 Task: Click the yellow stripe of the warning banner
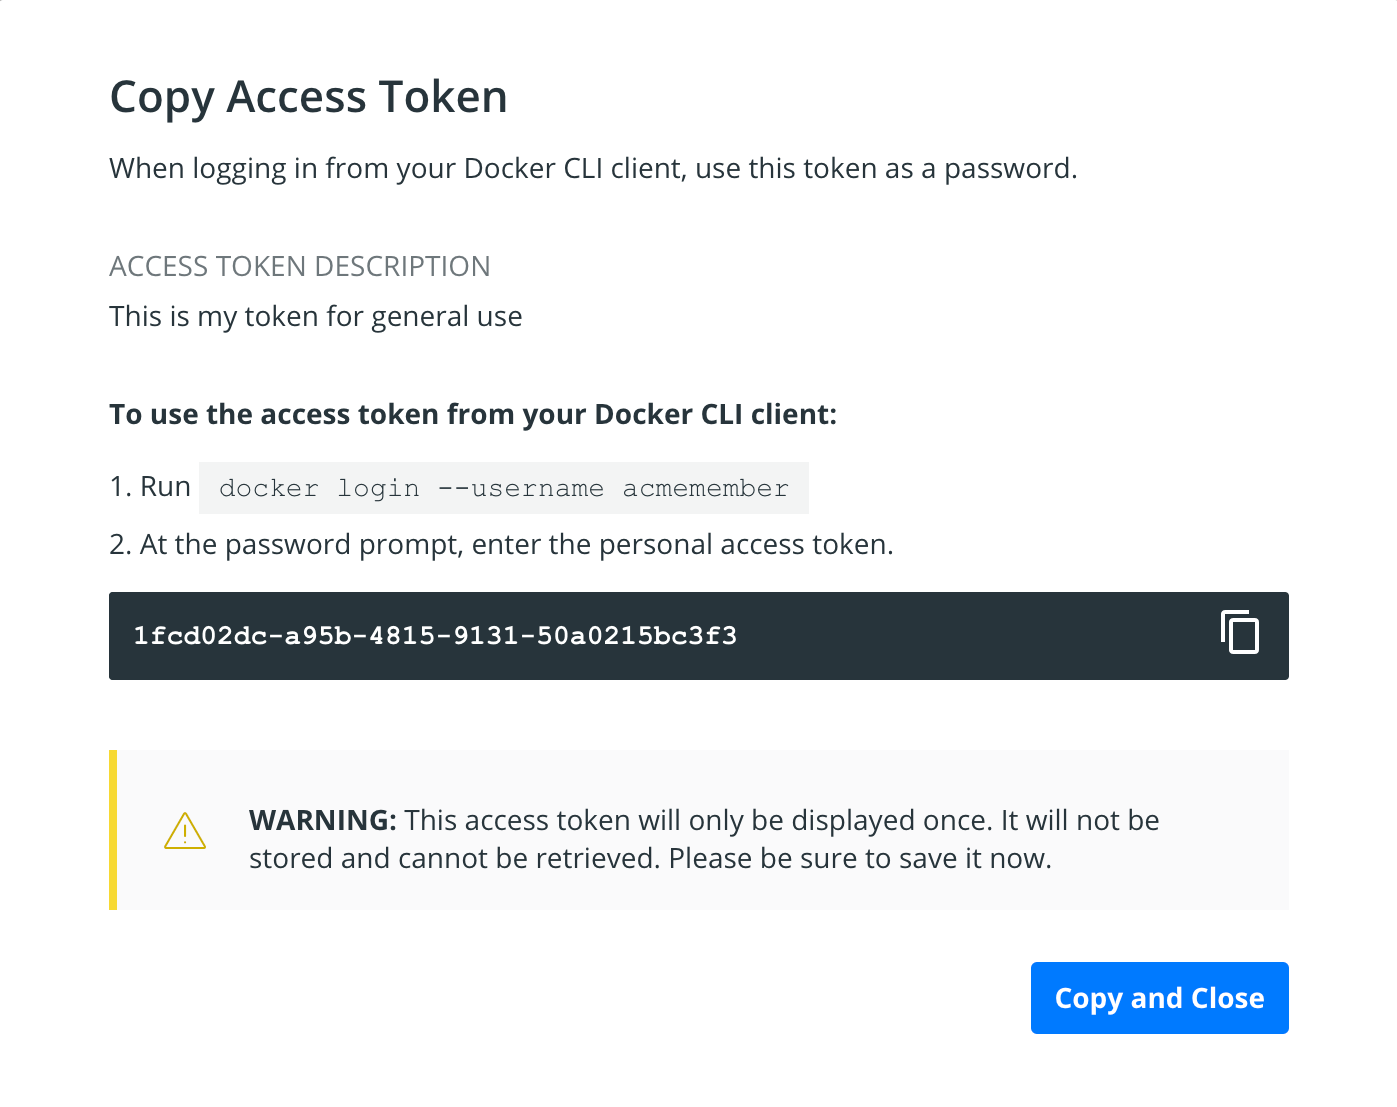tap(113, 830)
